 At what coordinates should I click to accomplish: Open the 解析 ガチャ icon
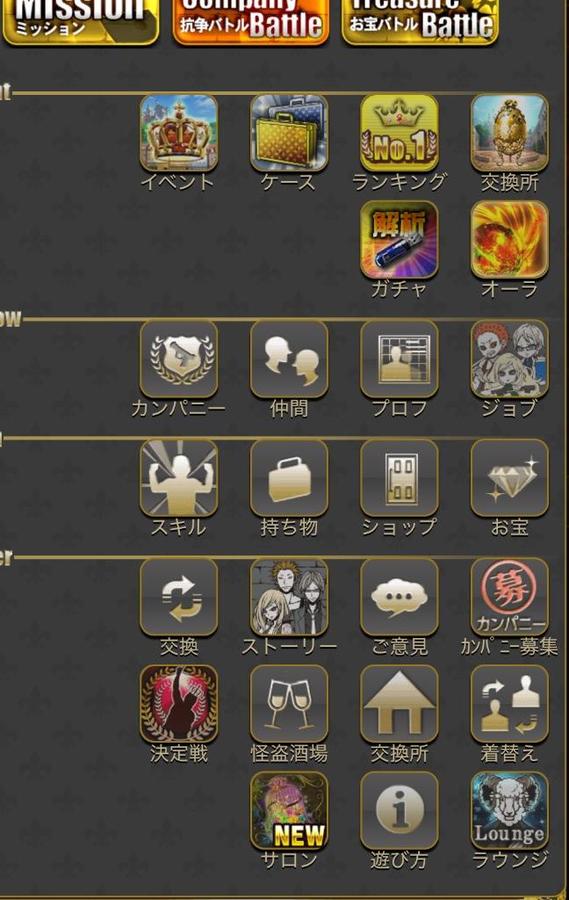pos(399,240)
